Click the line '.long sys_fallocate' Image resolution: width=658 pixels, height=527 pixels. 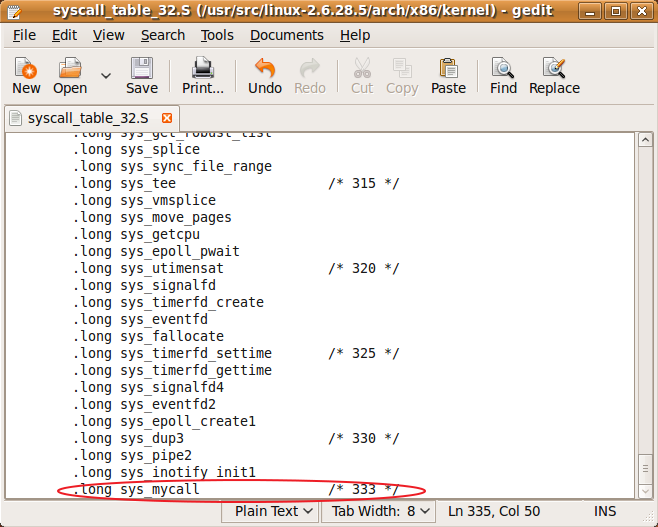pos(148,336)
